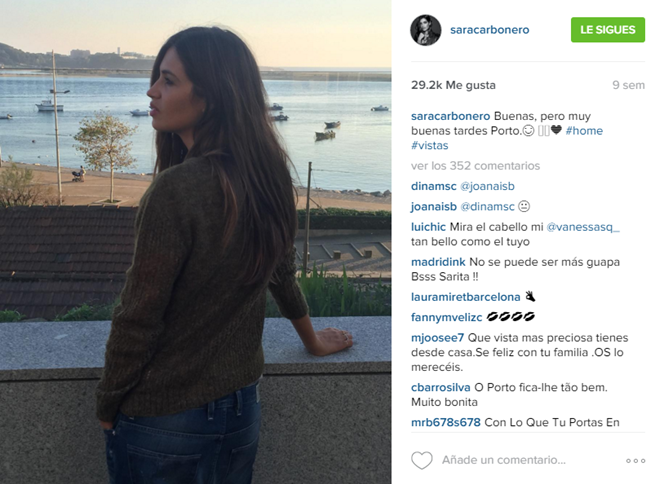Image resolution: width=650 pixels, height=484 pixels.
Task: Visit mjoosee7's profile
Action: pyautogui.click(x=437, y=338)
